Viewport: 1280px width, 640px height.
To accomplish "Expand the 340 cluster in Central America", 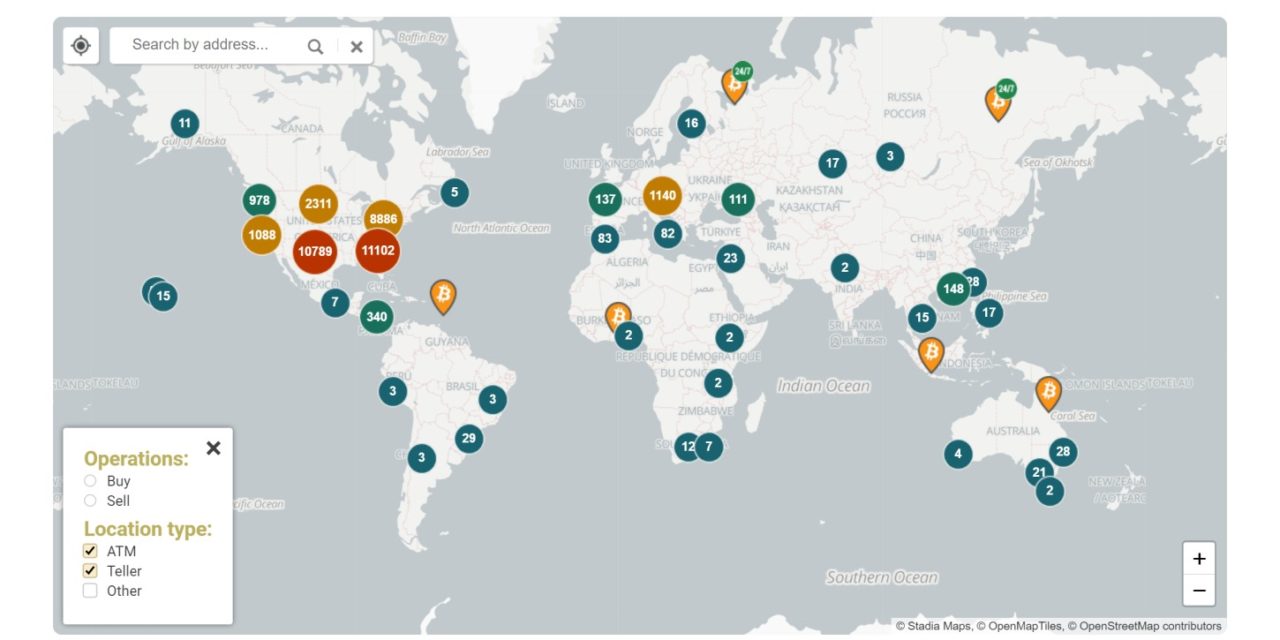I will click(x=376, y=317).
